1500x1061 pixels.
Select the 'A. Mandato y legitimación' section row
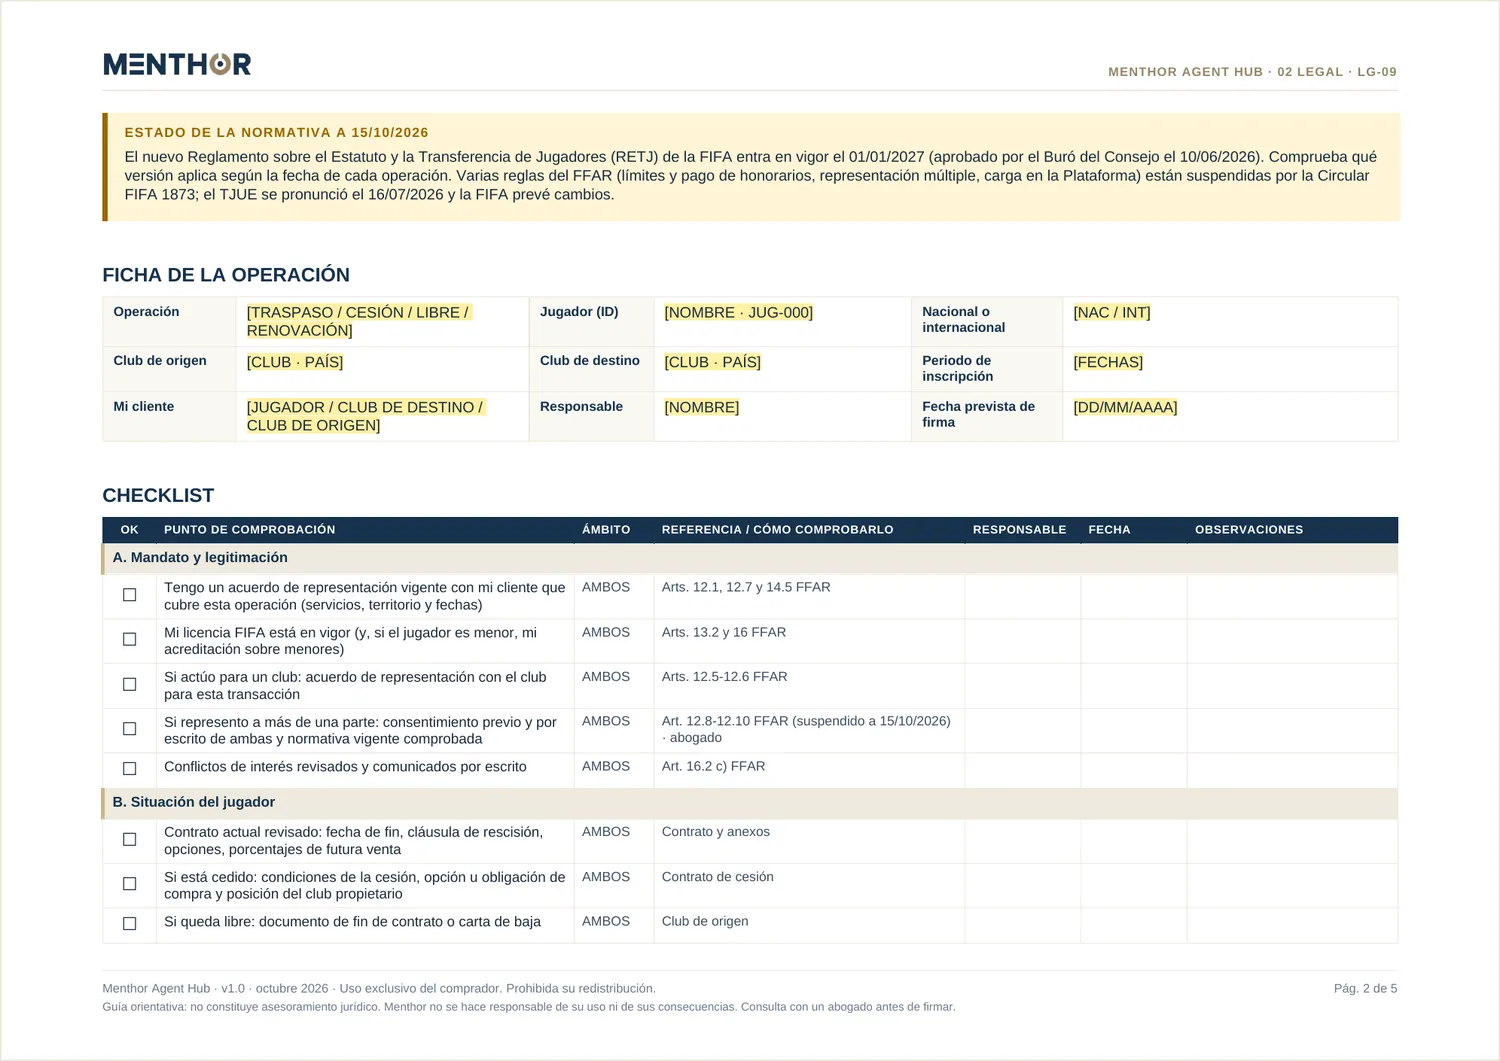click(x=750, y=558)
